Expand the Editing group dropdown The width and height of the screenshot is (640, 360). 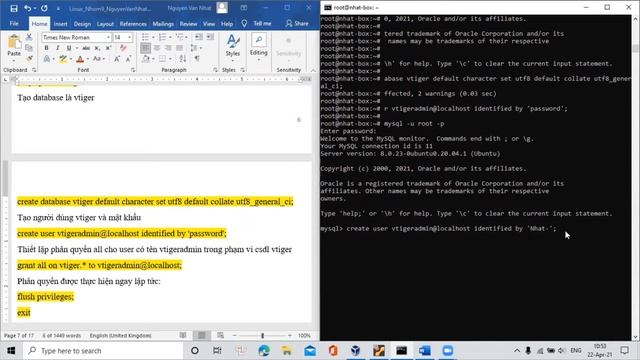pos(258,60)
